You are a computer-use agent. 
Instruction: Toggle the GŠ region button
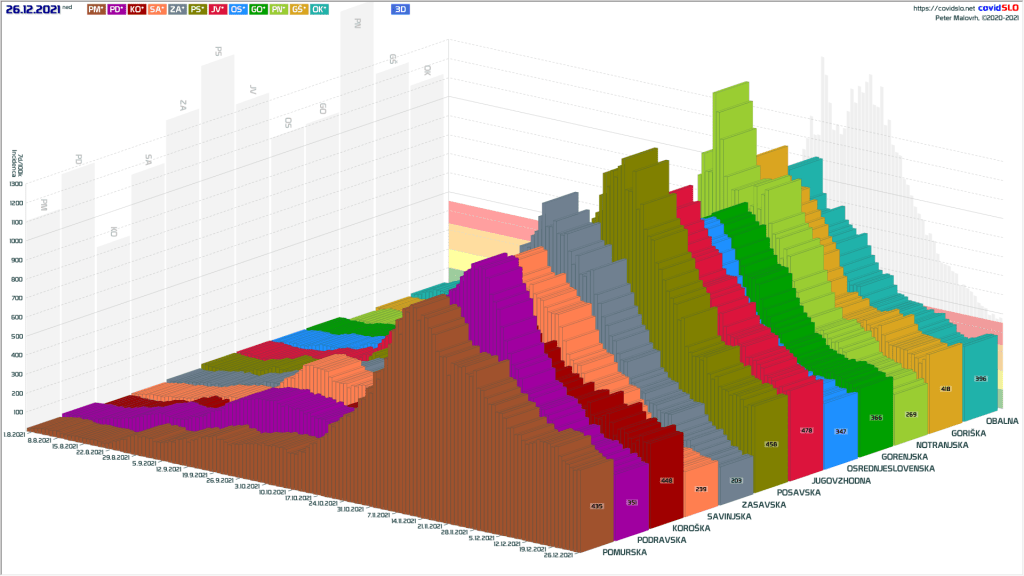[299, 9]
